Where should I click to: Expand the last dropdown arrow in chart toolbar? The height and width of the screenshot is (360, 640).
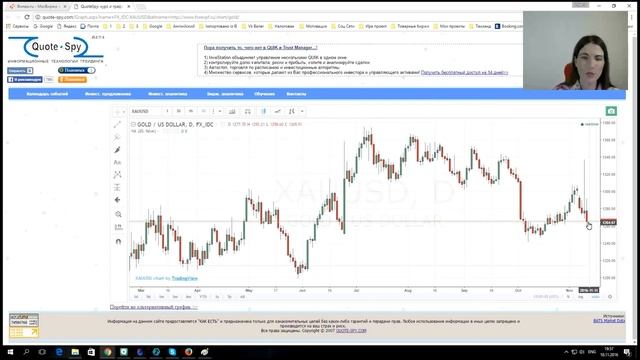[302, 111]
